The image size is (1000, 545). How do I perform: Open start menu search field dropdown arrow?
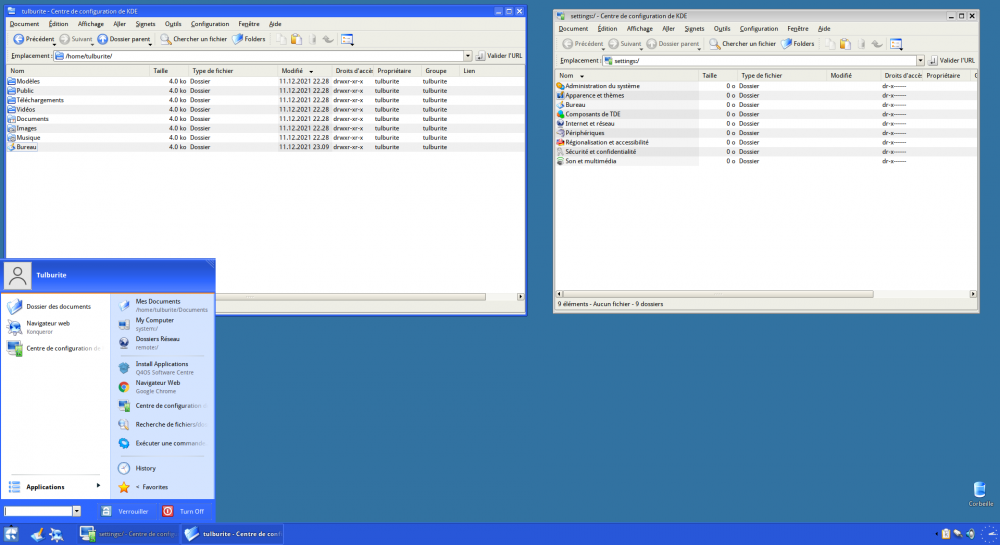(77, 511)
